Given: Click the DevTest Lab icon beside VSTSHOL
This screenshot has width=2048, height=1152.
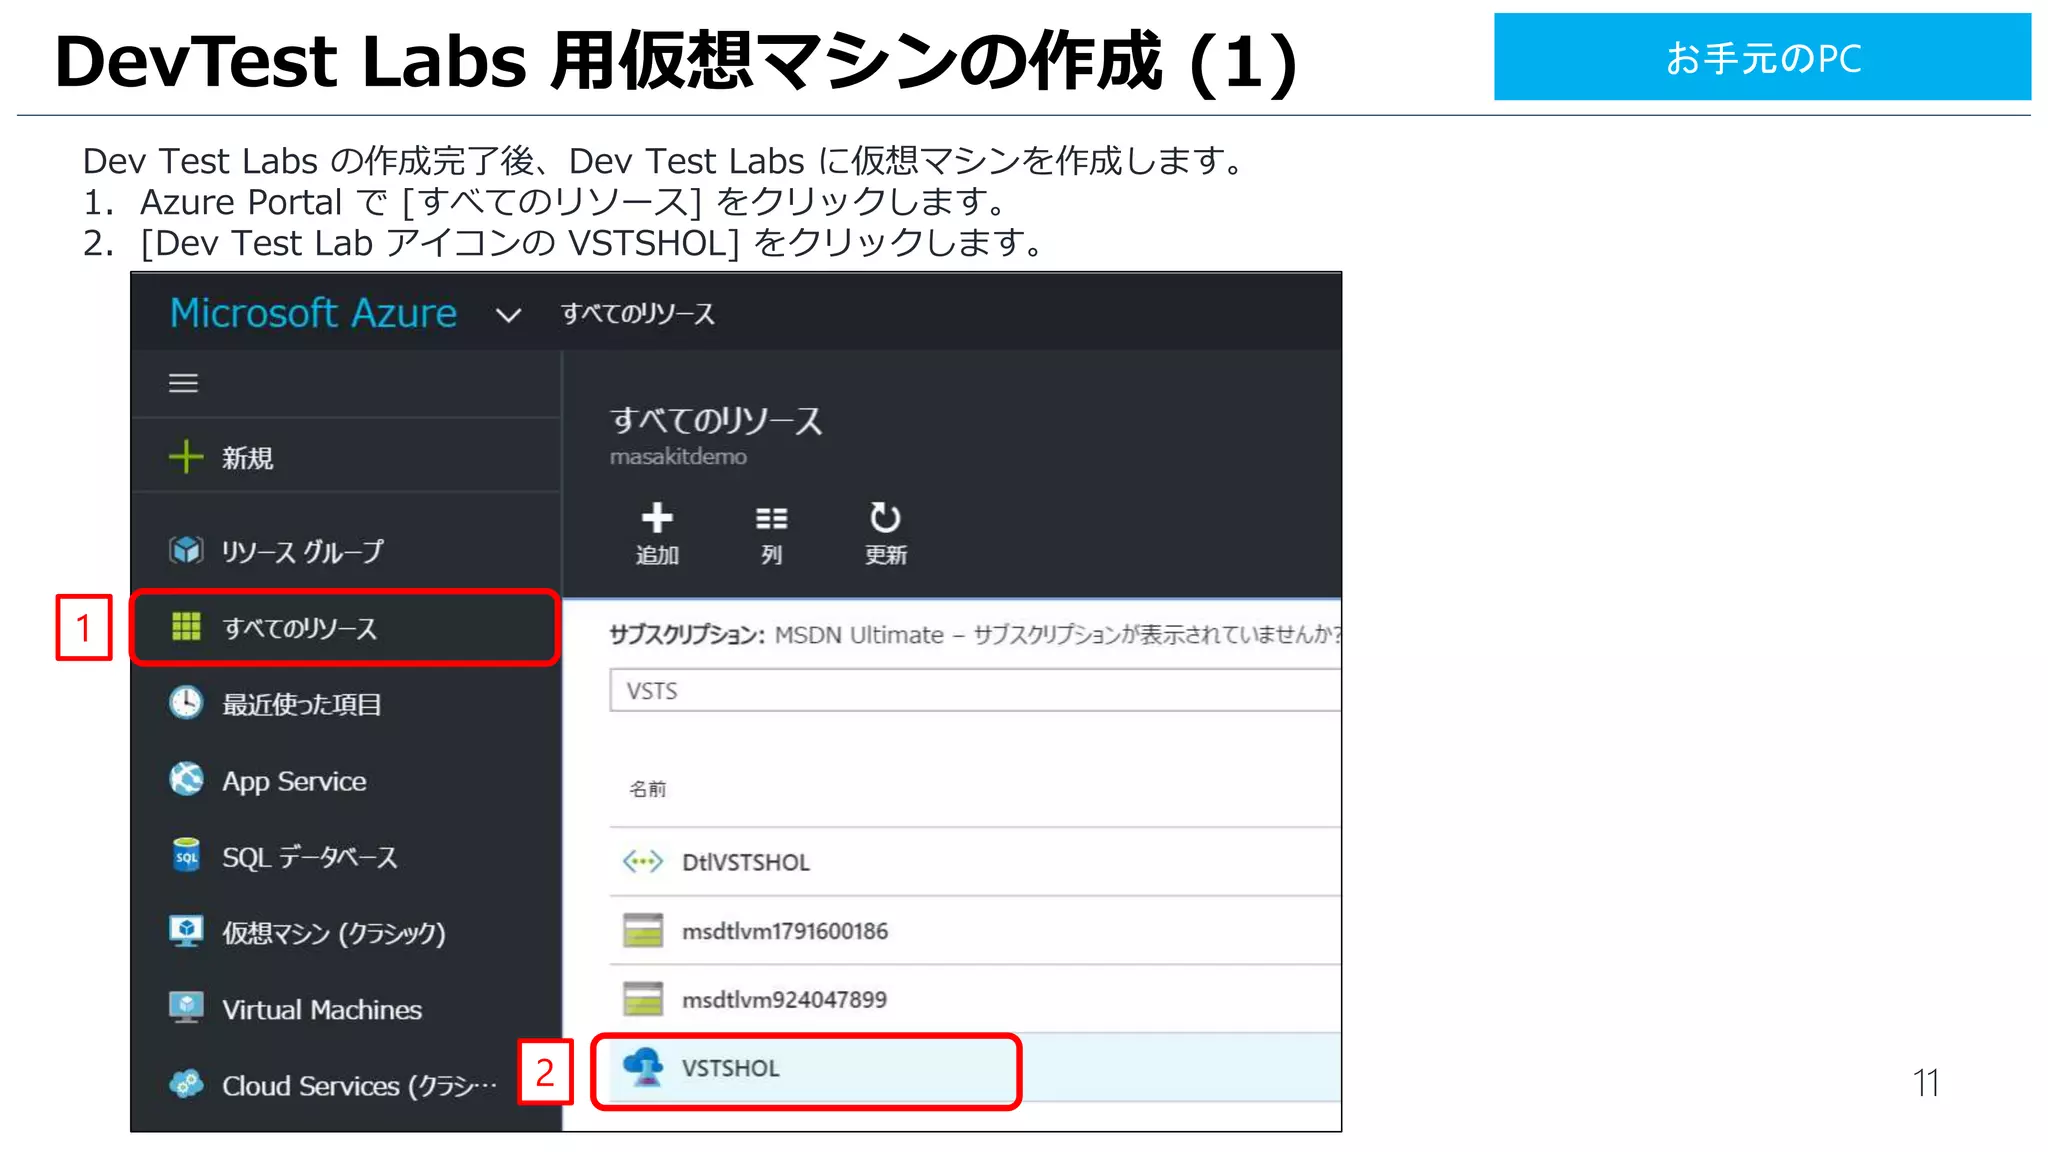Looking at the screenshot, I should [643, 1067].
